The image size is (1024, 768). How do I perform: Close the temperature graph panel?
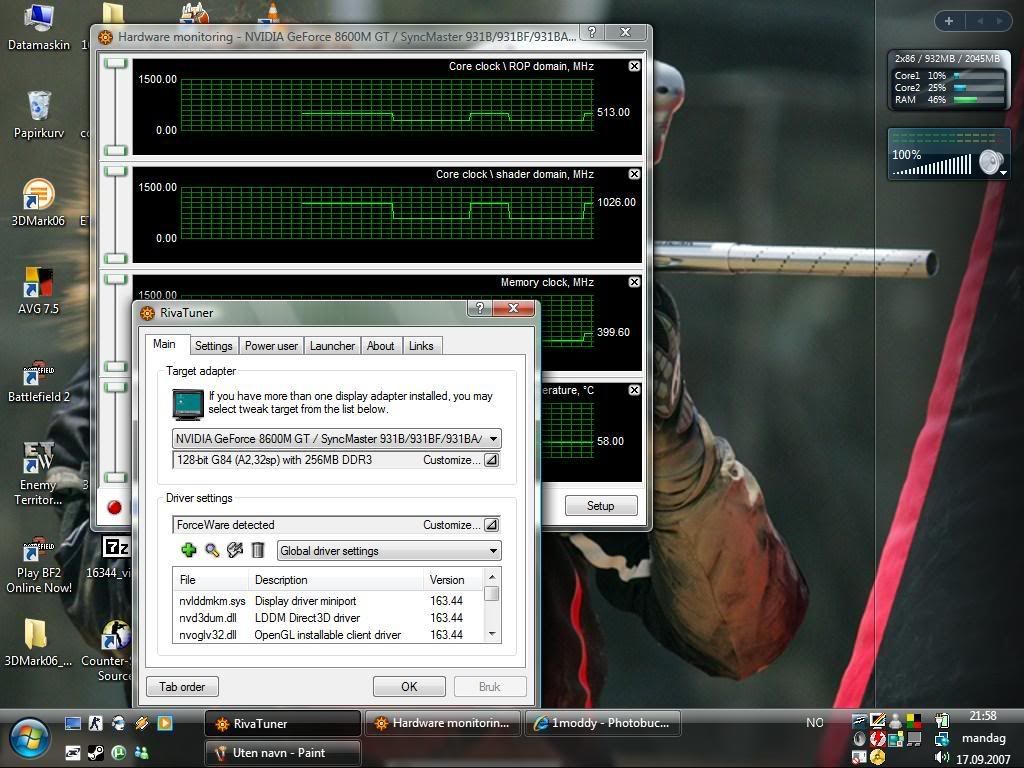click(634, 390)
